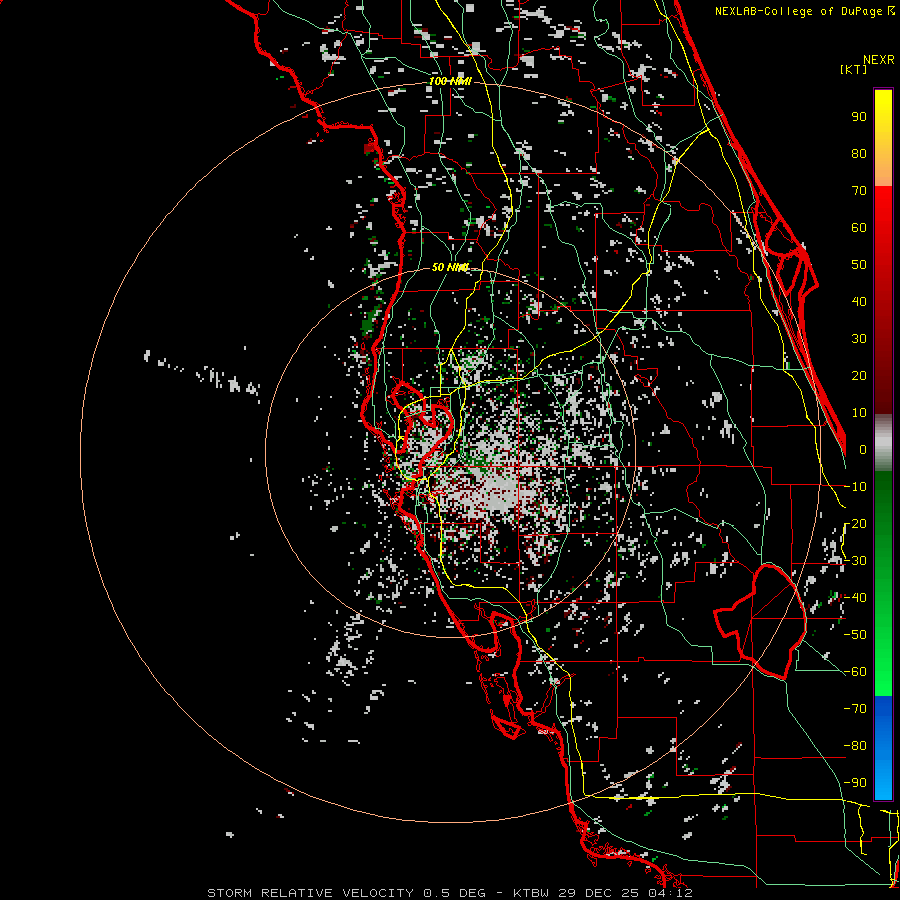The height and width of the screenshot is (900, 900).
Task: Click the blue segment of the velocity color bar
Action: (x=883, y=748)
